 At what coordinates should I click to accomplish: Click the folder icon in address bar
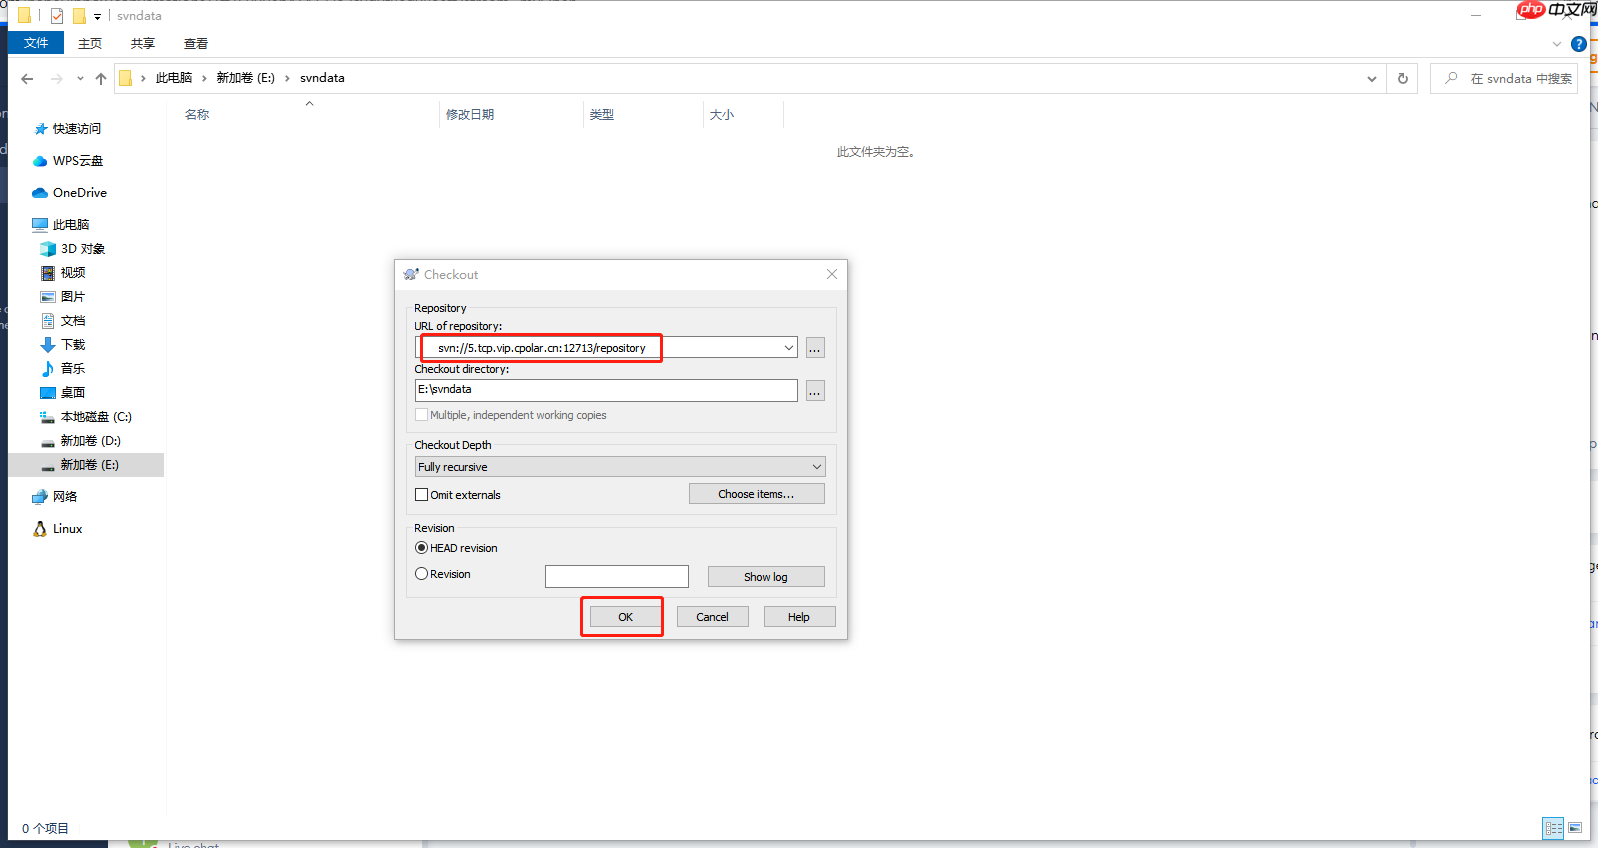pos(126,78)
